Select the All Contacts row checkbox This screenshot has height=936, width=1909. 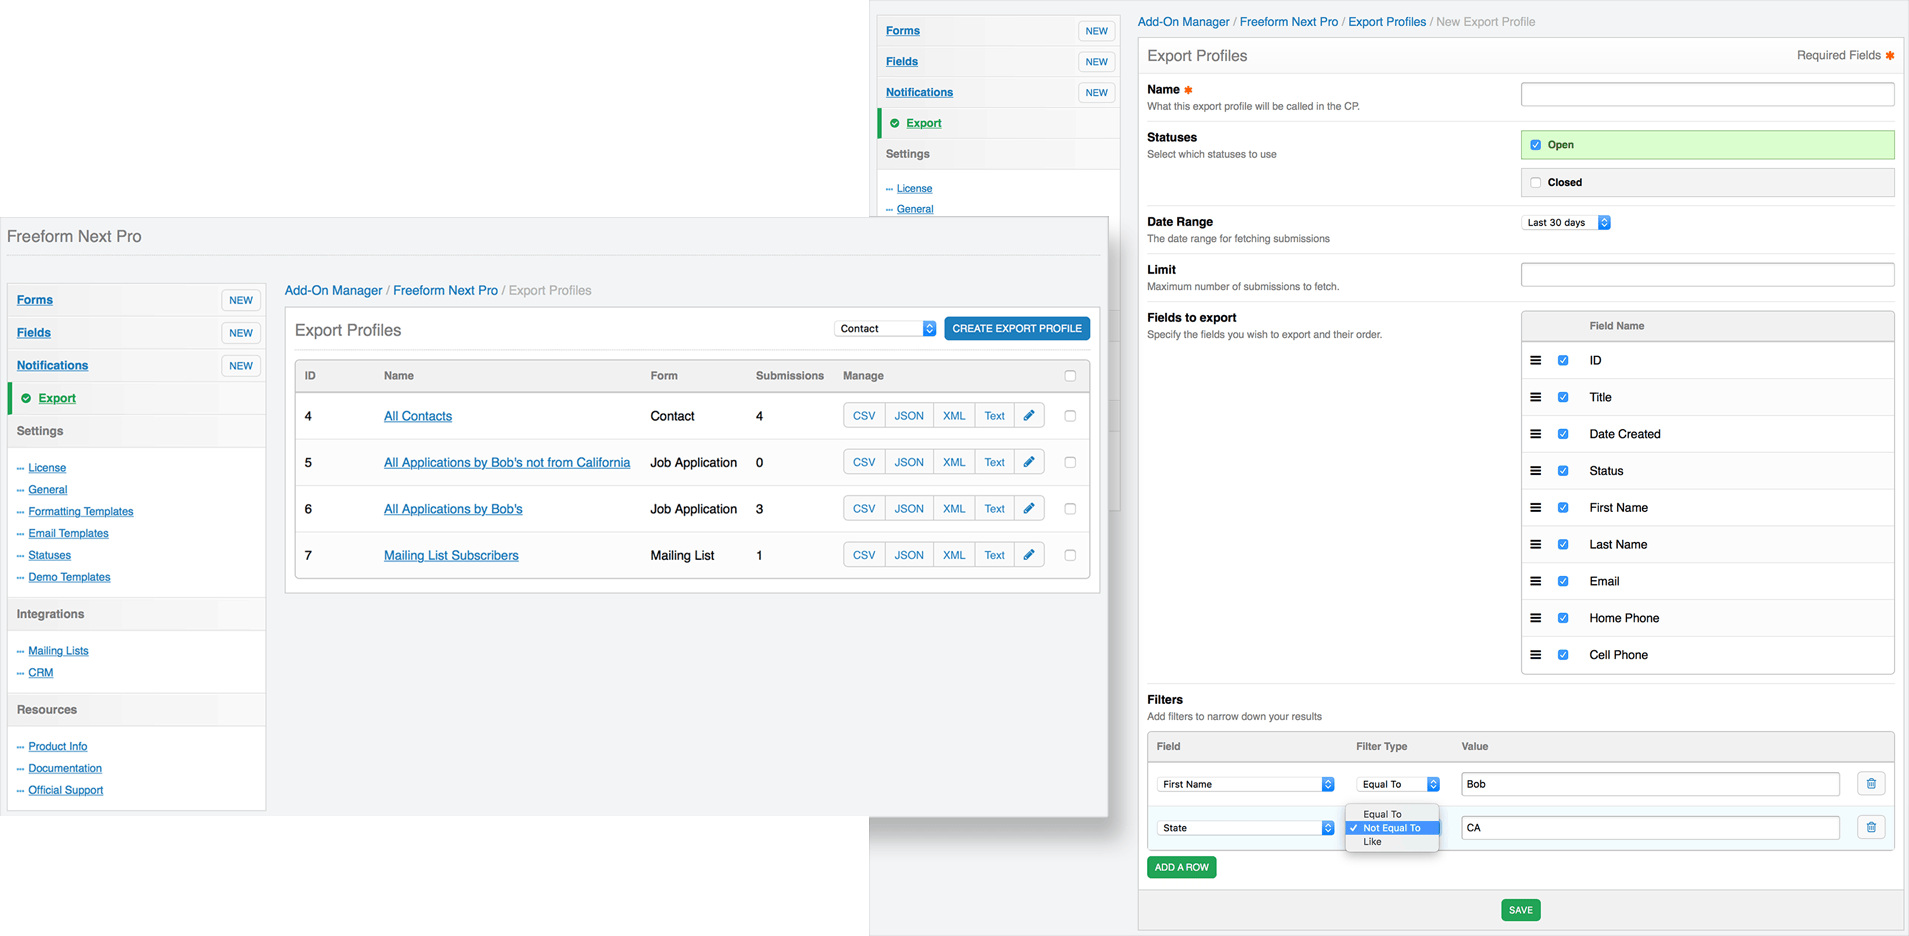click(1070, 416)
